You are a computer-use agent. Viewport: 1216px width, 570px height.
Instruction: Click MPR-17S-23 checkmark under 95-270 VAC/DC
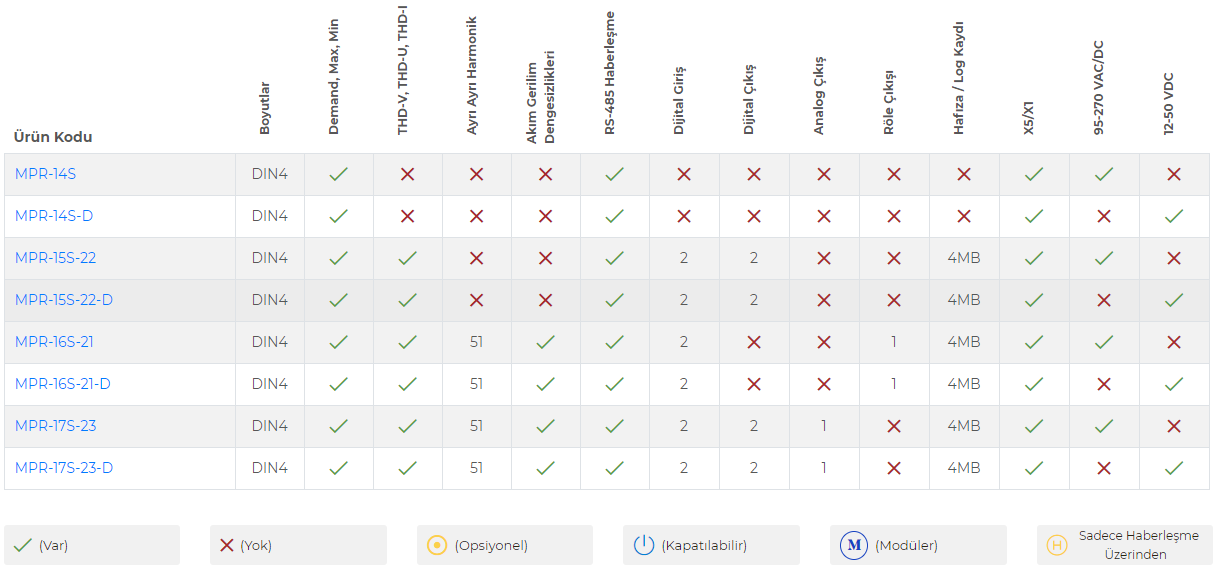coord(1104,426)
